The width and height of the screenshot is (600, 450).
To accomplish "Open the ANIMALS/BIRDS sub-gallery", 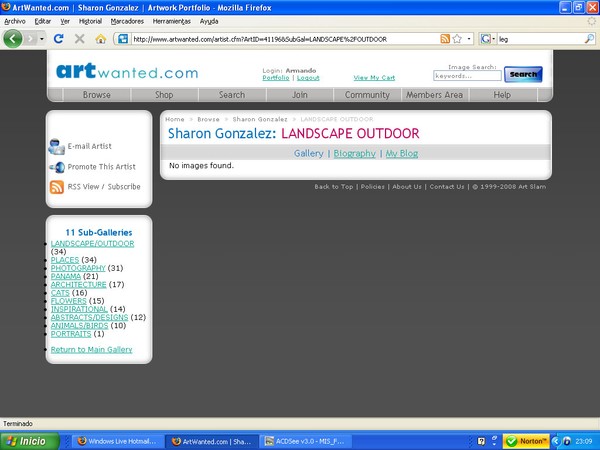I will 80,326.
